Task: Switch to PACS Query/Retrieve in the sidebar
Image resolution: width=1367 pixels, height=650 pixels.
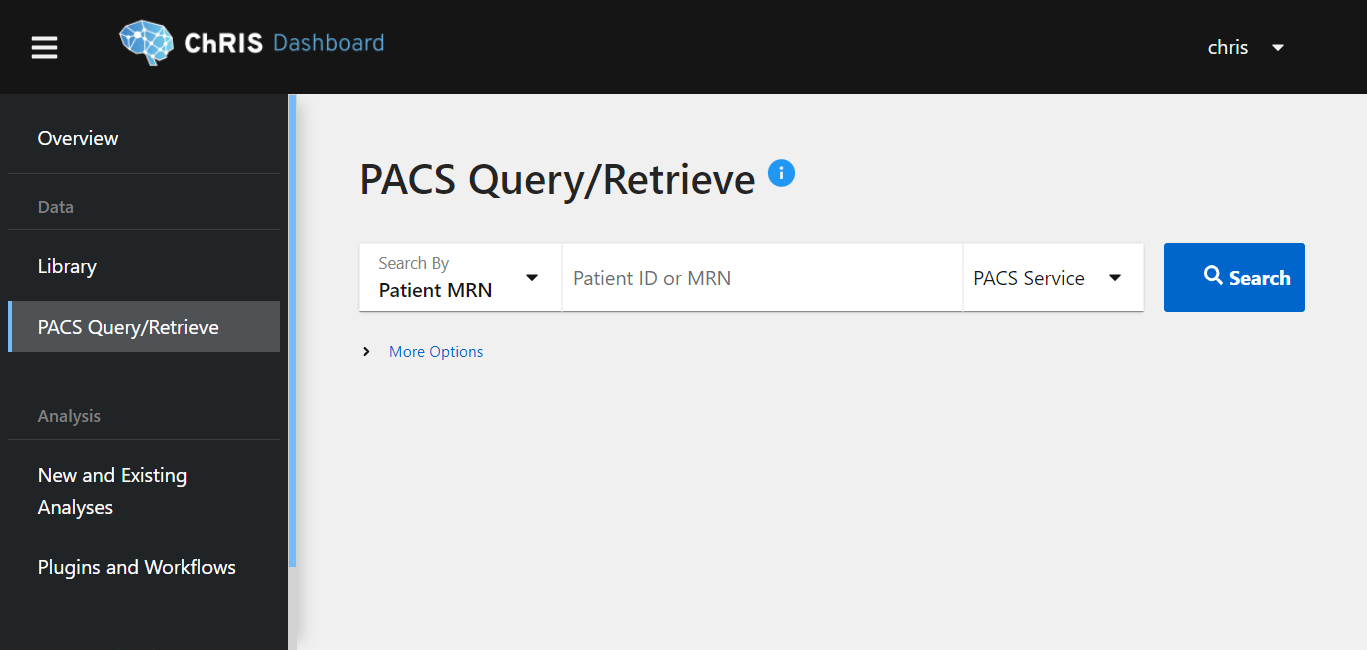Action: click(x=126, y=326)
